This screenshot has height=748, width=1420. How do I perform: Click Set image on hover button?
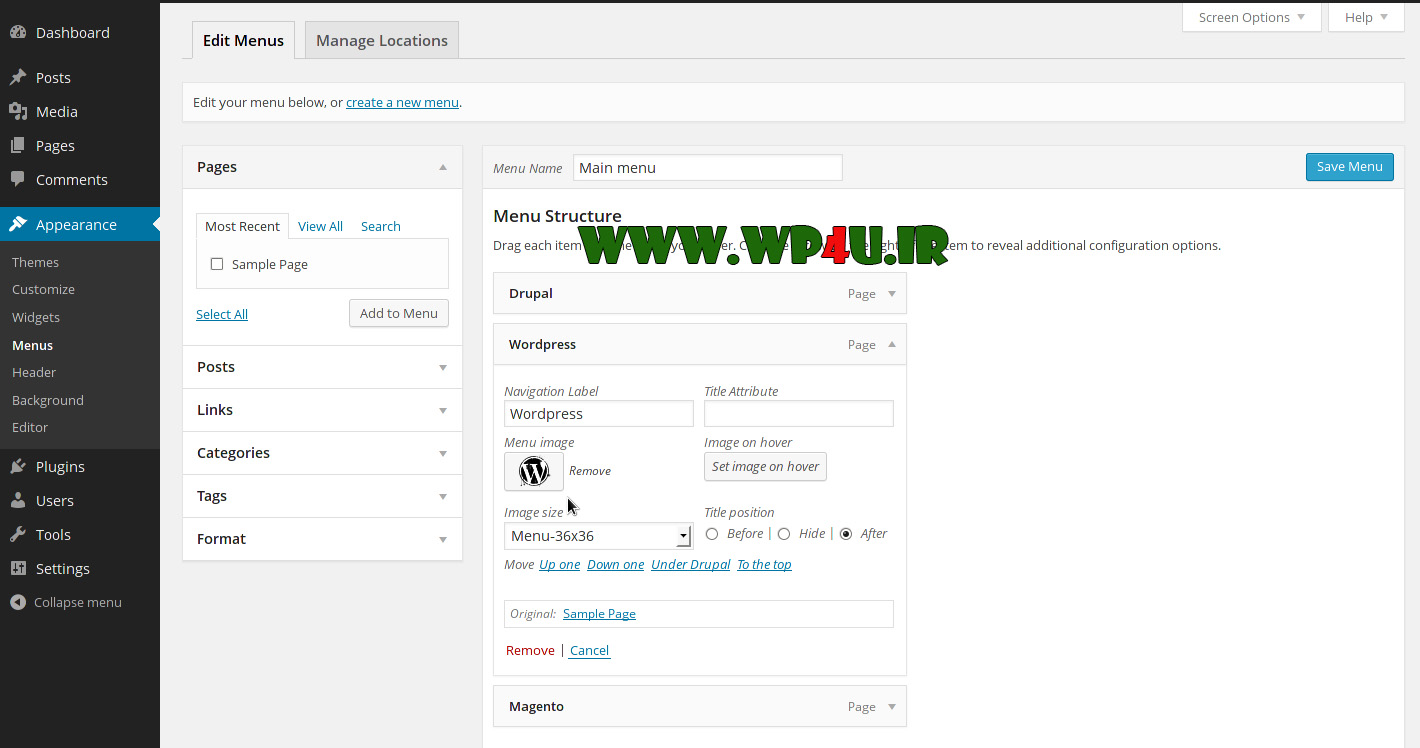pyautogui.click(x=765, y=467)
